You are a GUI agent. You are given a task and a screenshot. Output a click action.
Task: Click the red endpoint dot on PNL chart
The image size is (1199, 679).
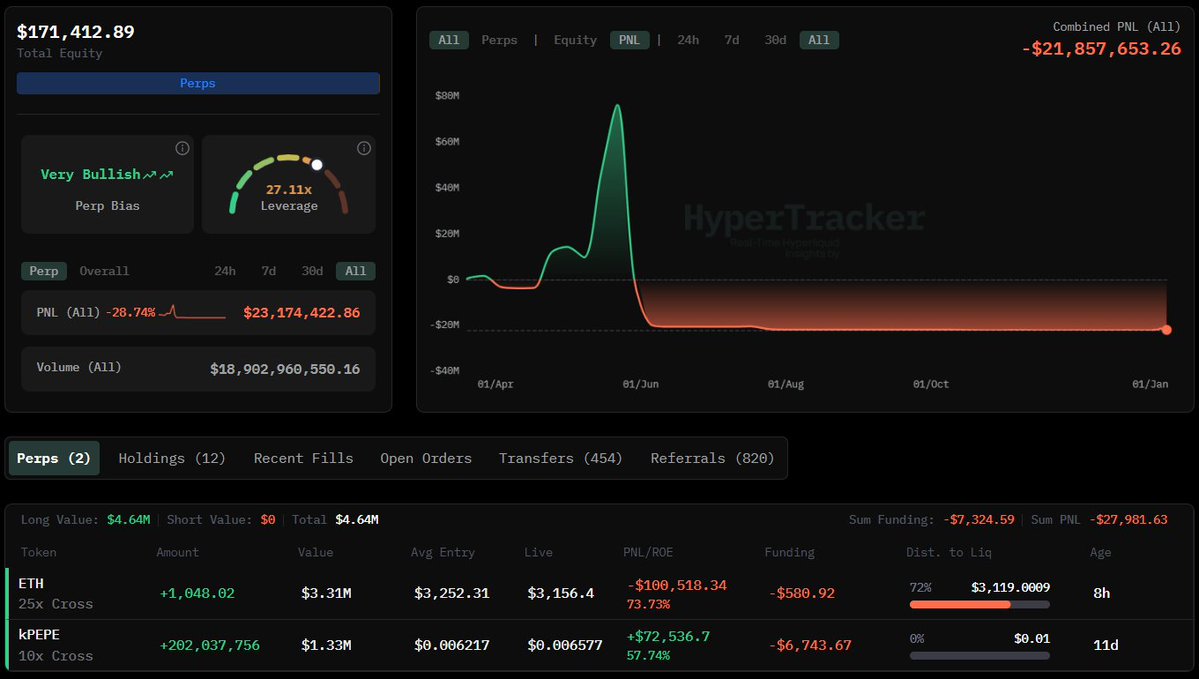pyautogui.click(x=1166, y=329)
